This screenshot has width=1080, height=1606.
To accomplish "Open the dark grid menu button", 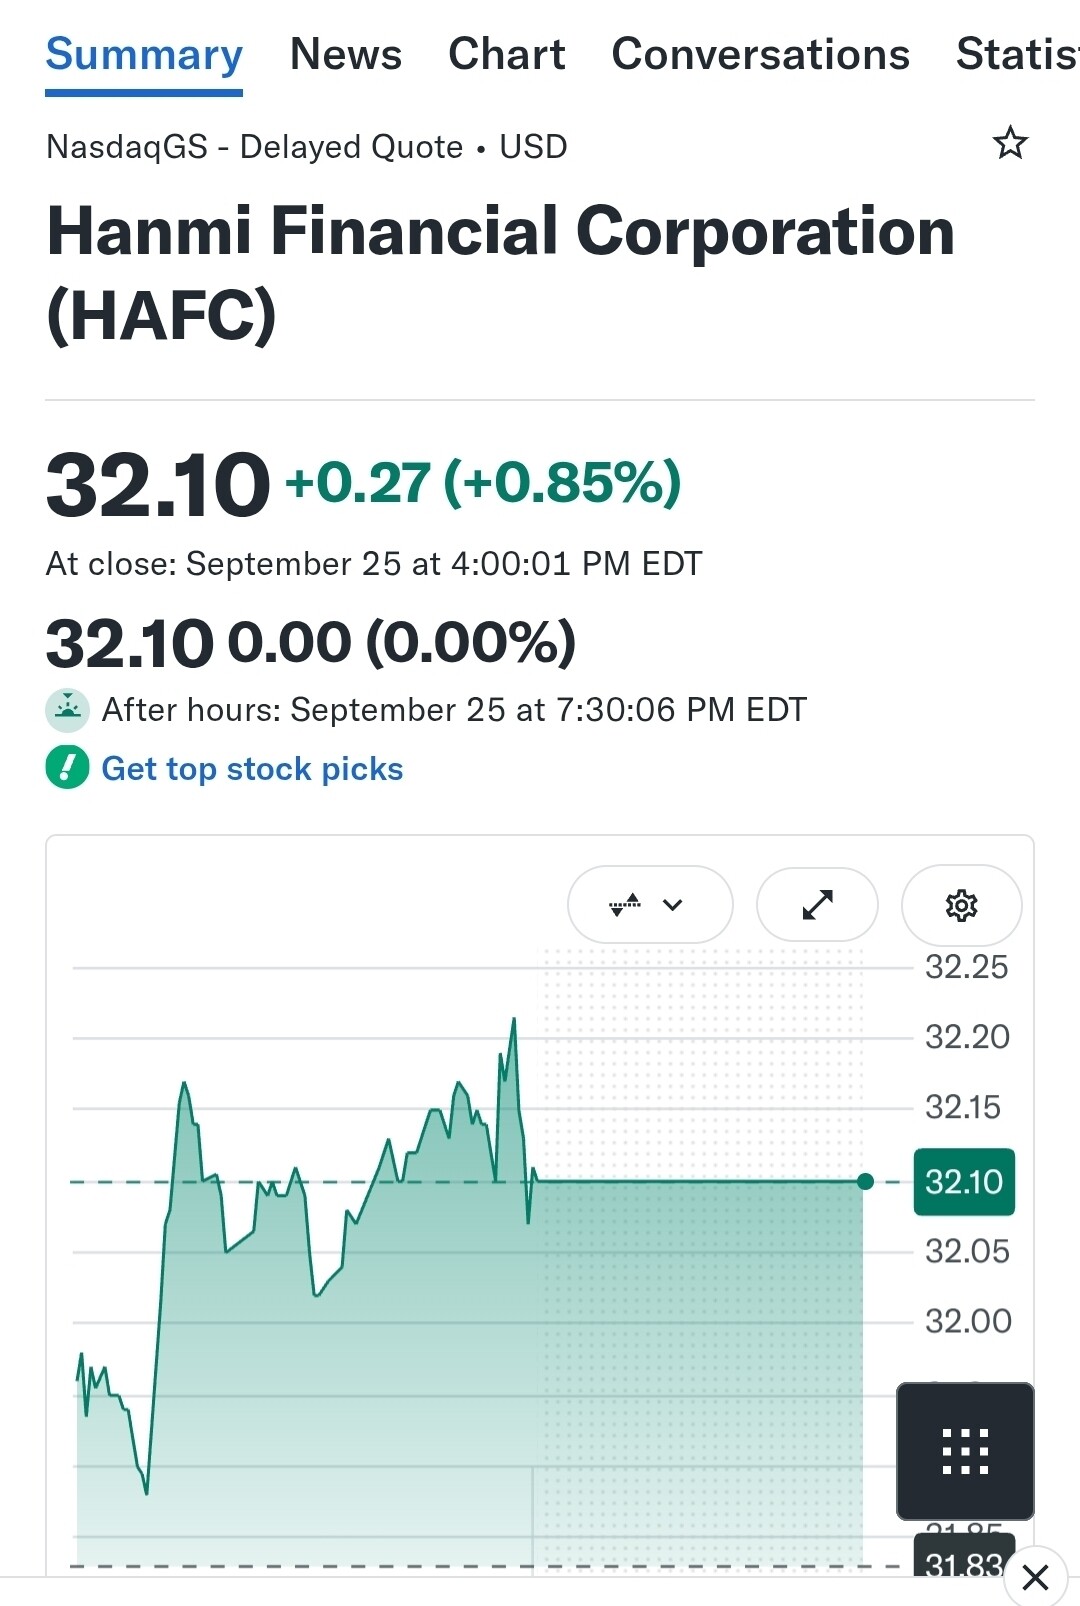I will (965, 1451).
